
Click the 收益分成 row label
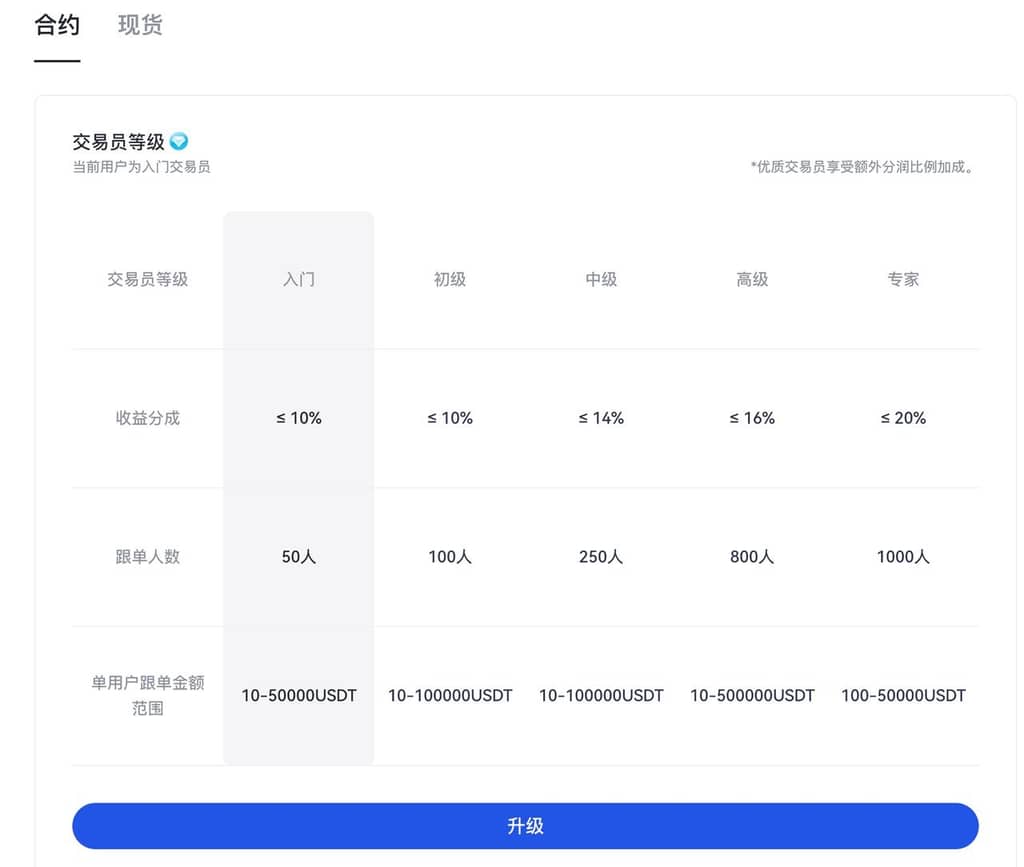click(x=148, y=418)
